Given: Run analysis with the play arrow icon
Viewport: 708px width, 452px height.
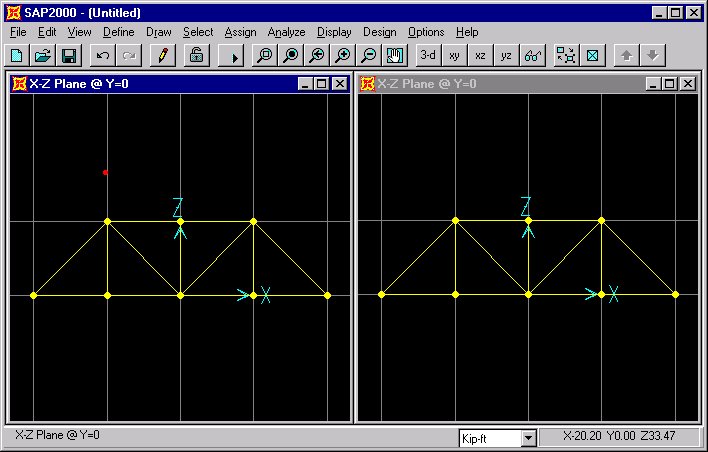Looking at the screenshot, I should point(232,56).
